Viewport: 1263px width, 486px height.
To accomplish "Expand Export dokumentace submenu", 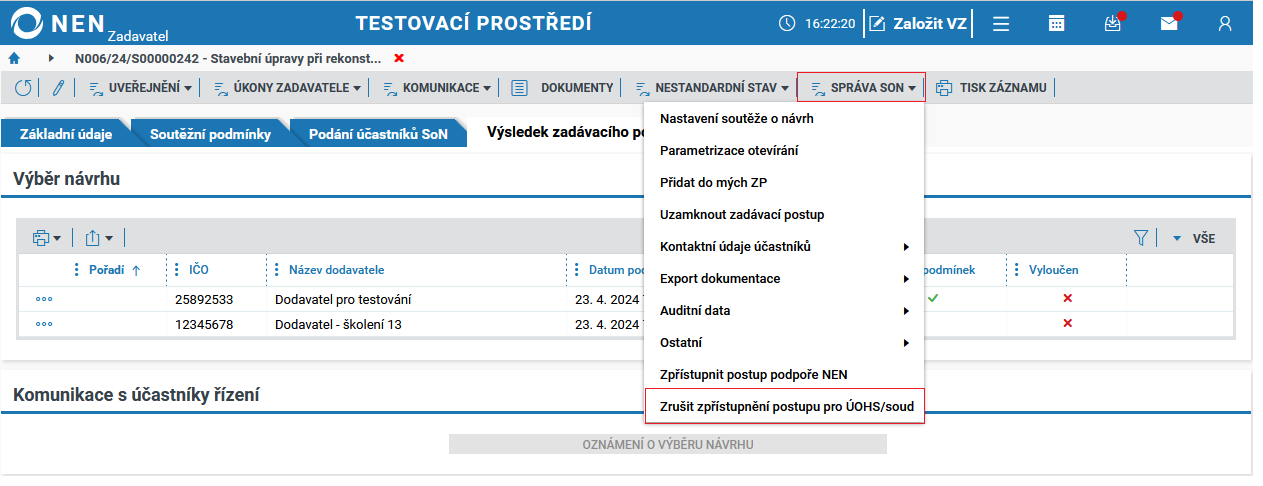I will 784,279.
